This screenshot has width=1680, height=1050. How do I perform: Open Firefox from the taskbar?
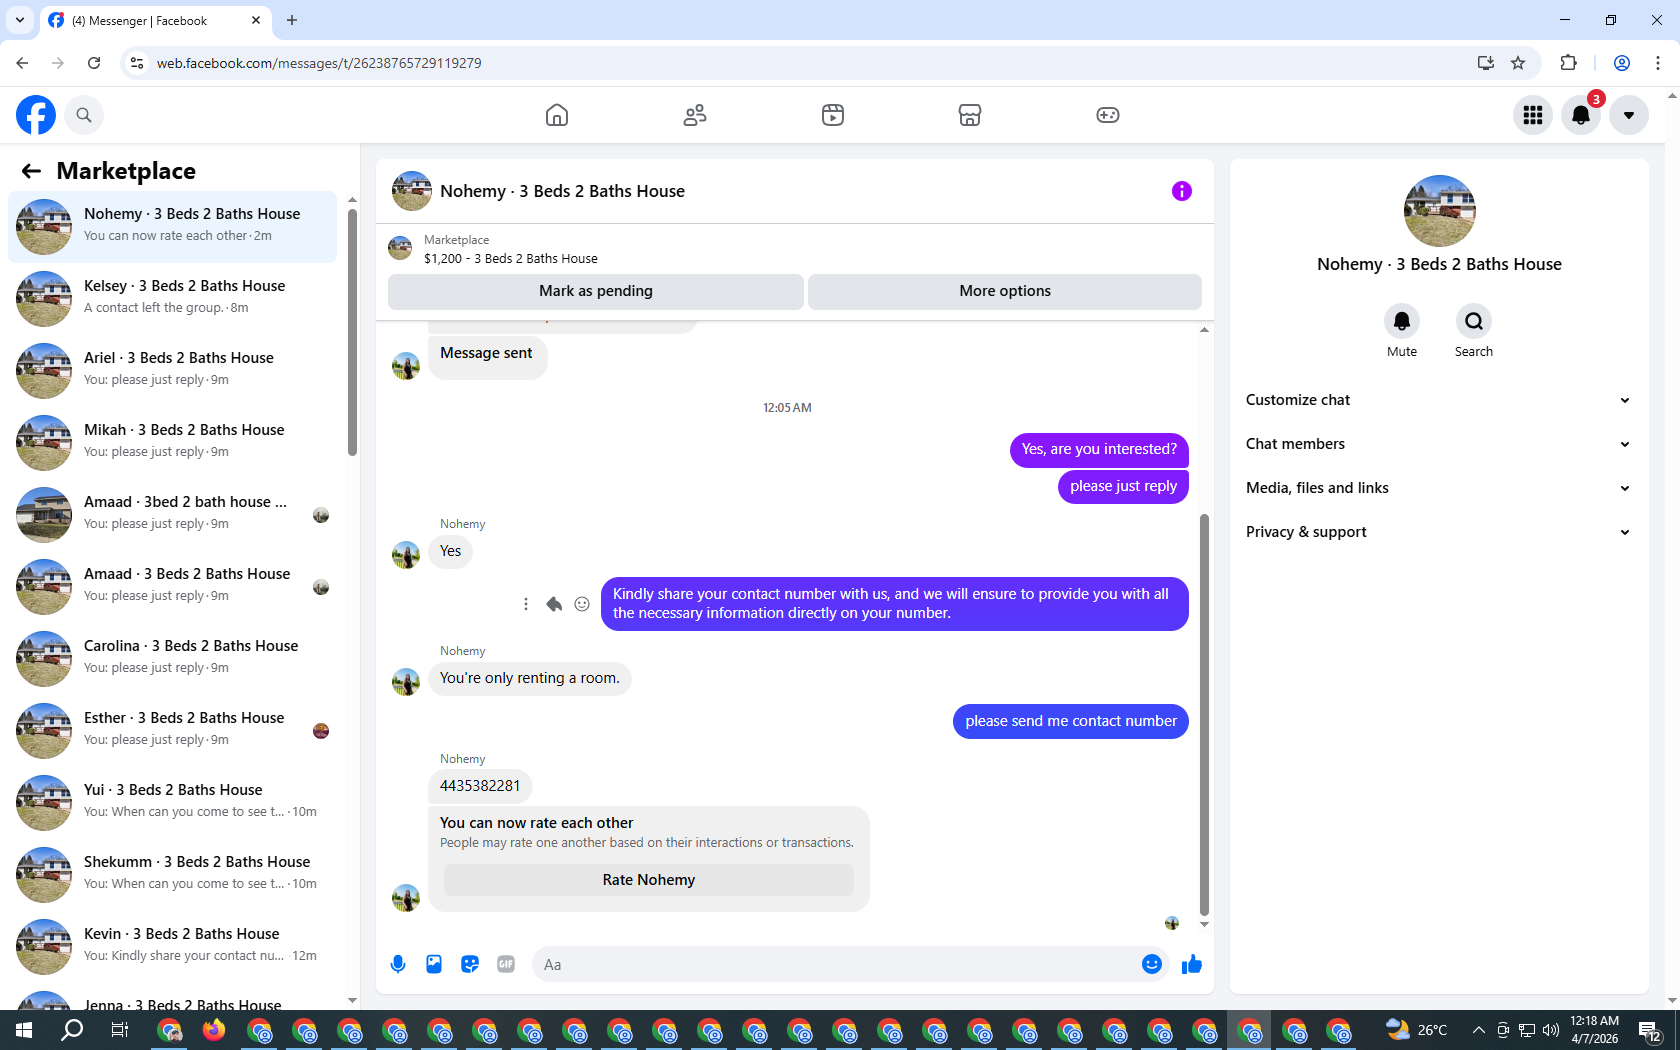214,1030
